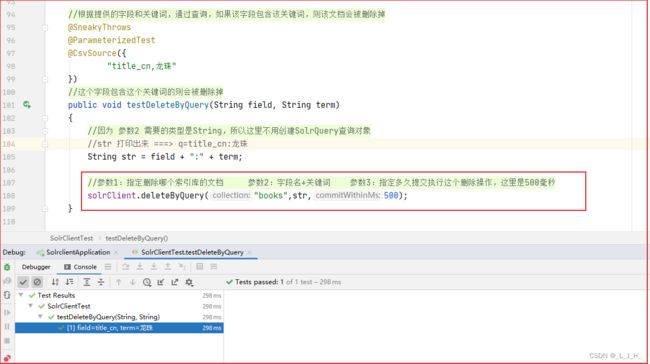Click the run test gutter icon beside testDeleteByQuery

(x=27, y=105)
